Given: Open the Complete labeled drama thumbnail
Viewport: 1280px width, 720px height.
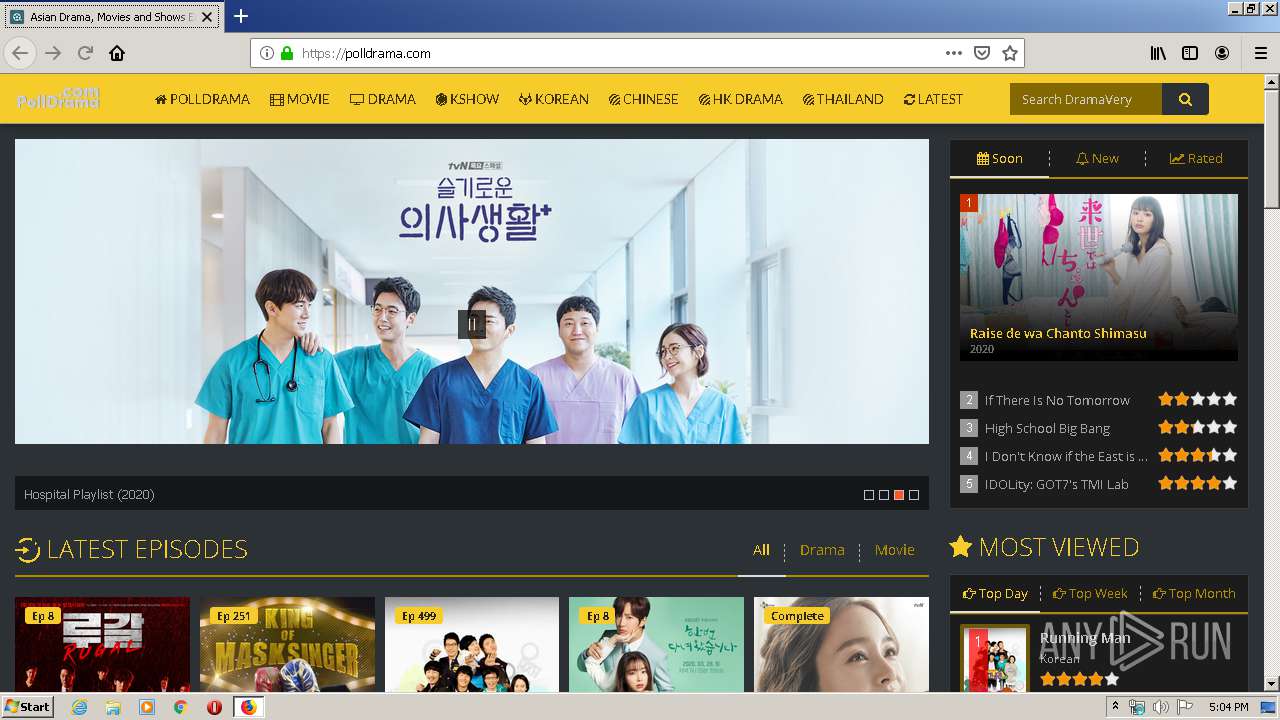Looking at the screenshot, I should pyautogui.click(x=841, y=645).
